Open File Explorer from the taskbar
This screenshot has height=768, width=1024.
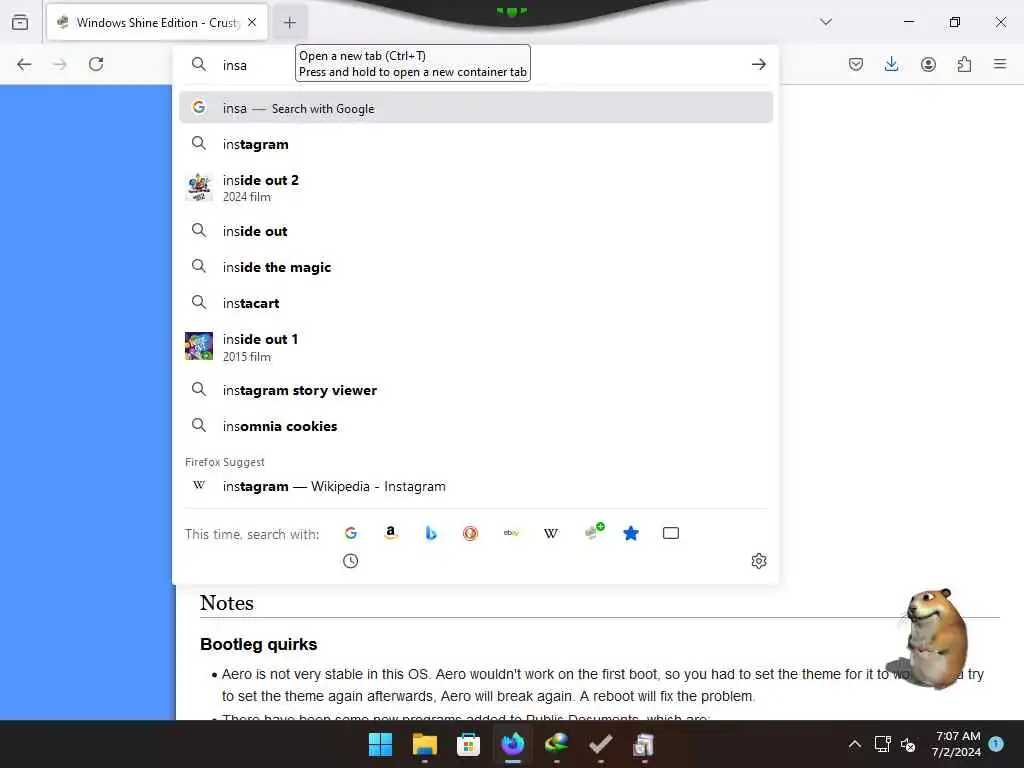[x=424, y=744]
